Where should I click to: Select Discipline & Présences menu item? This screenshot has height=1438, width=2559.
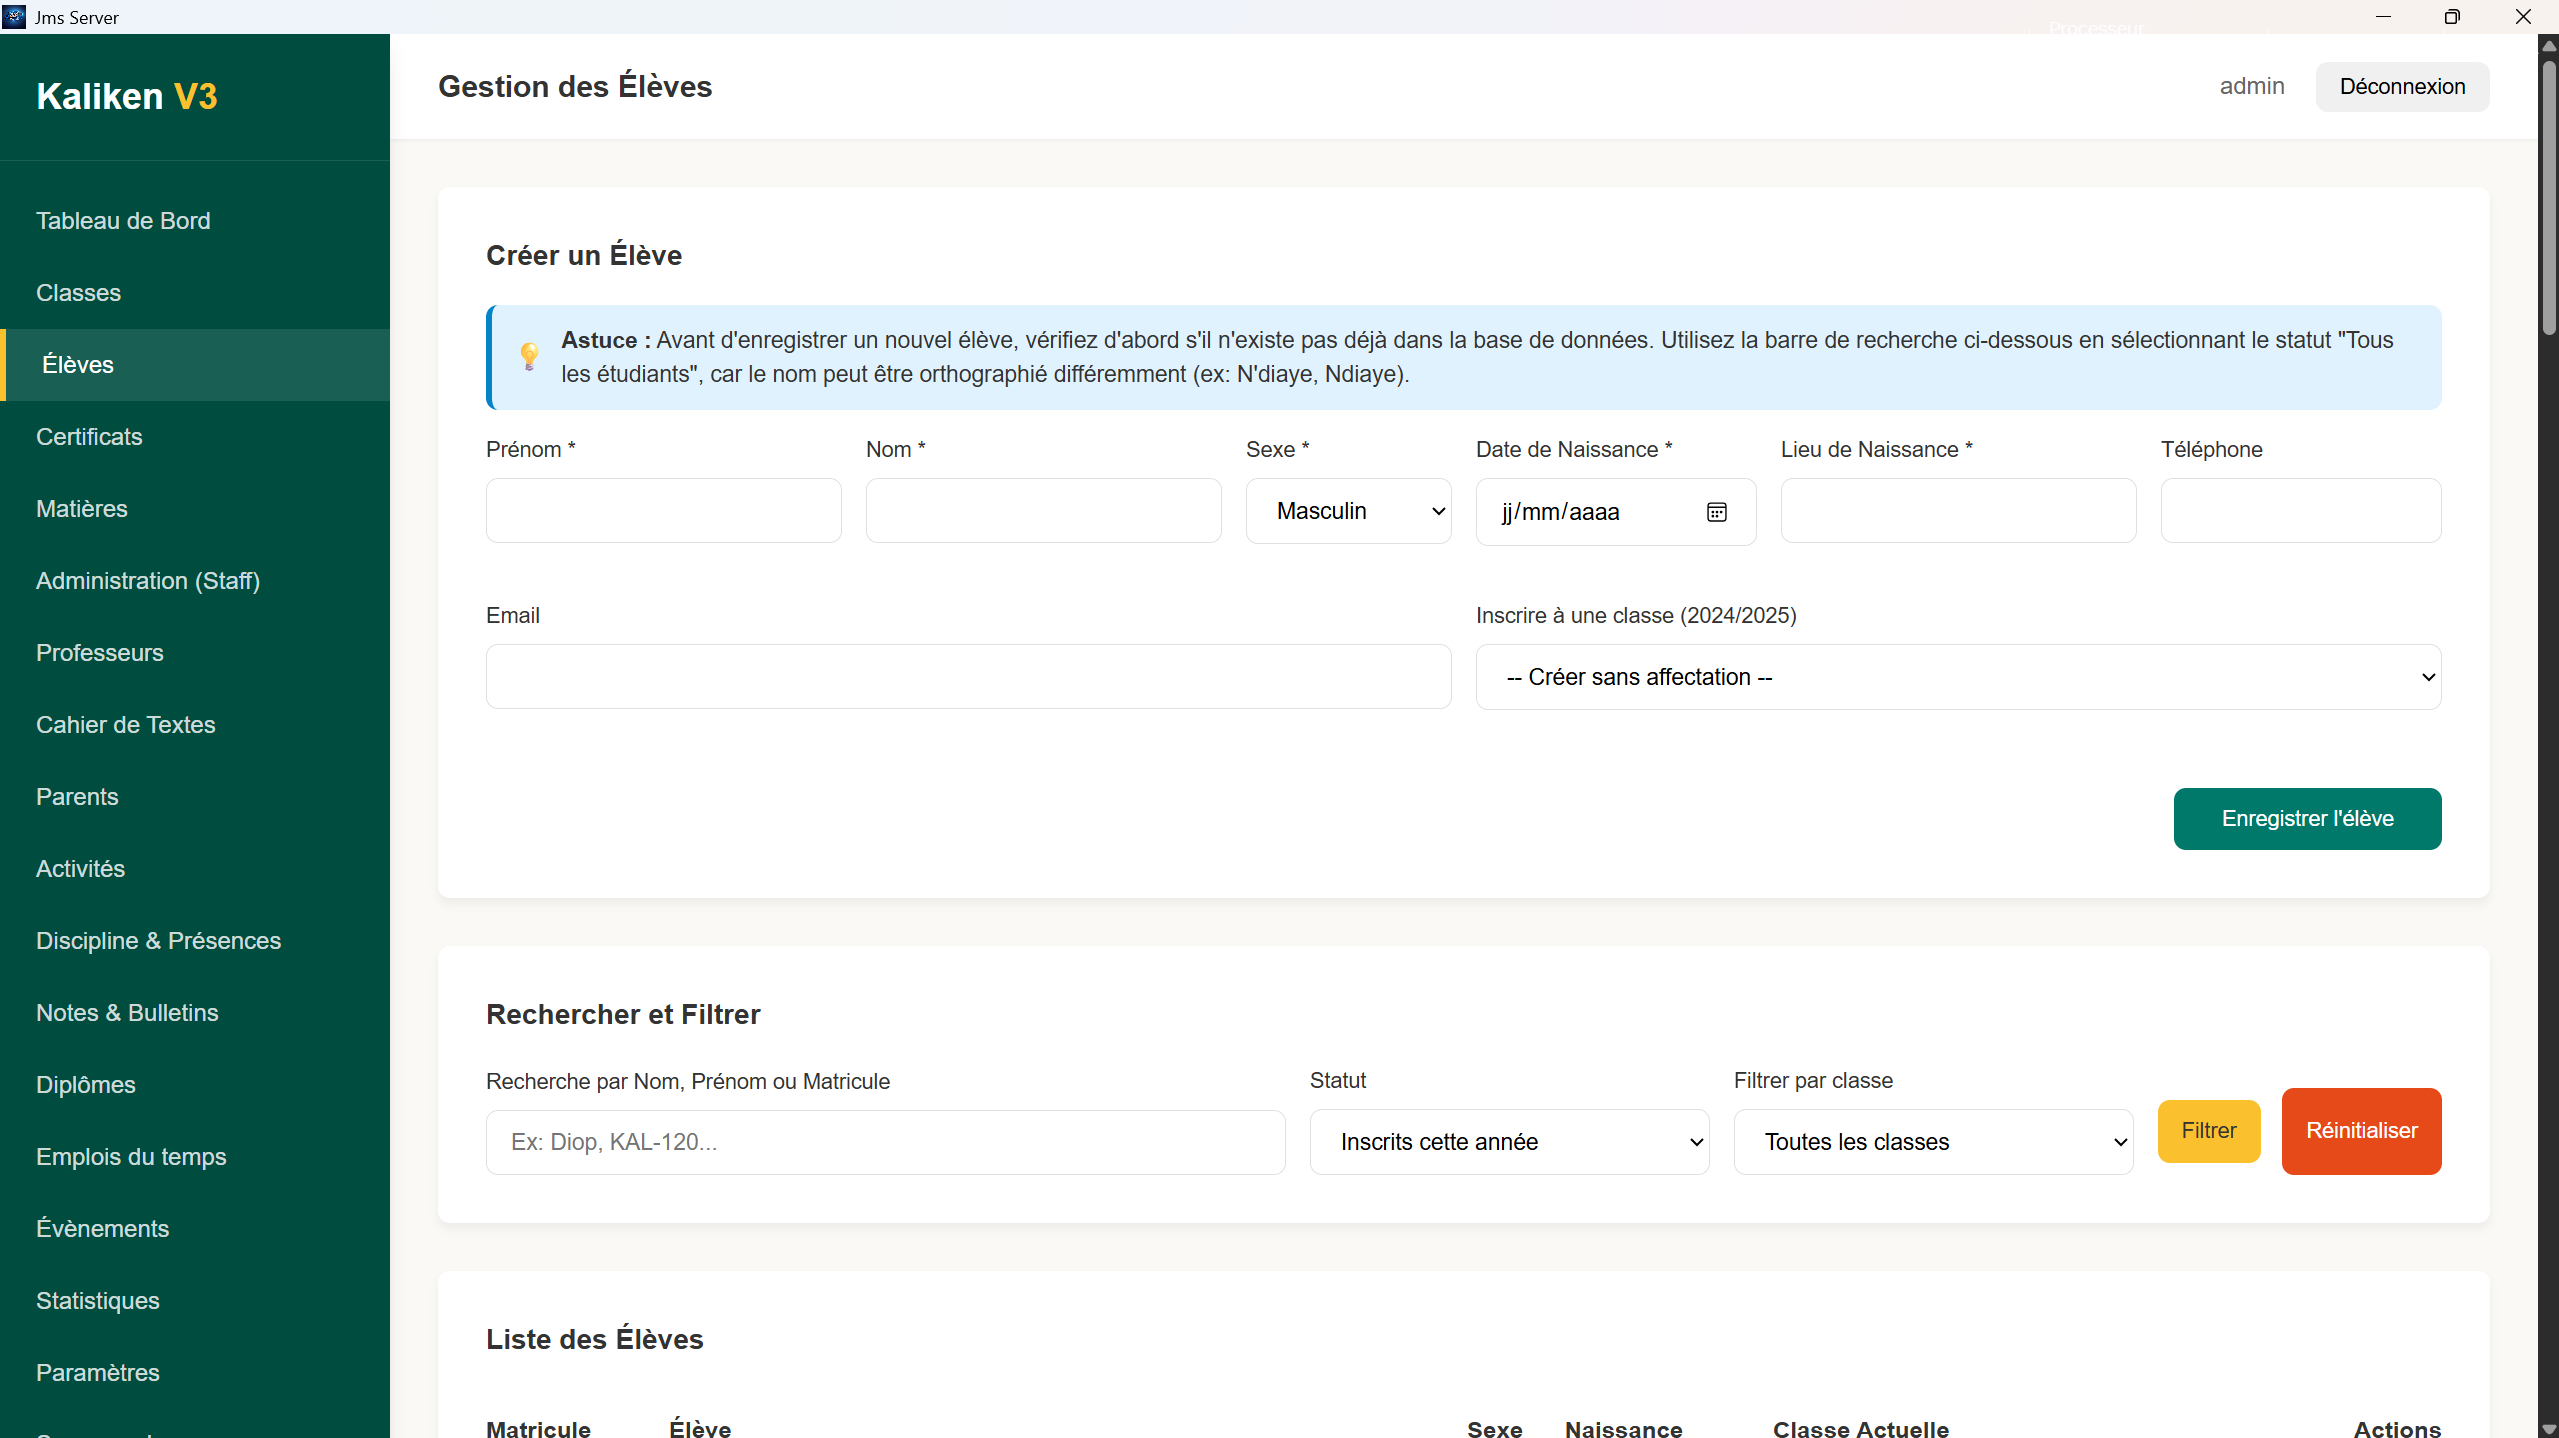pos(158,941)
